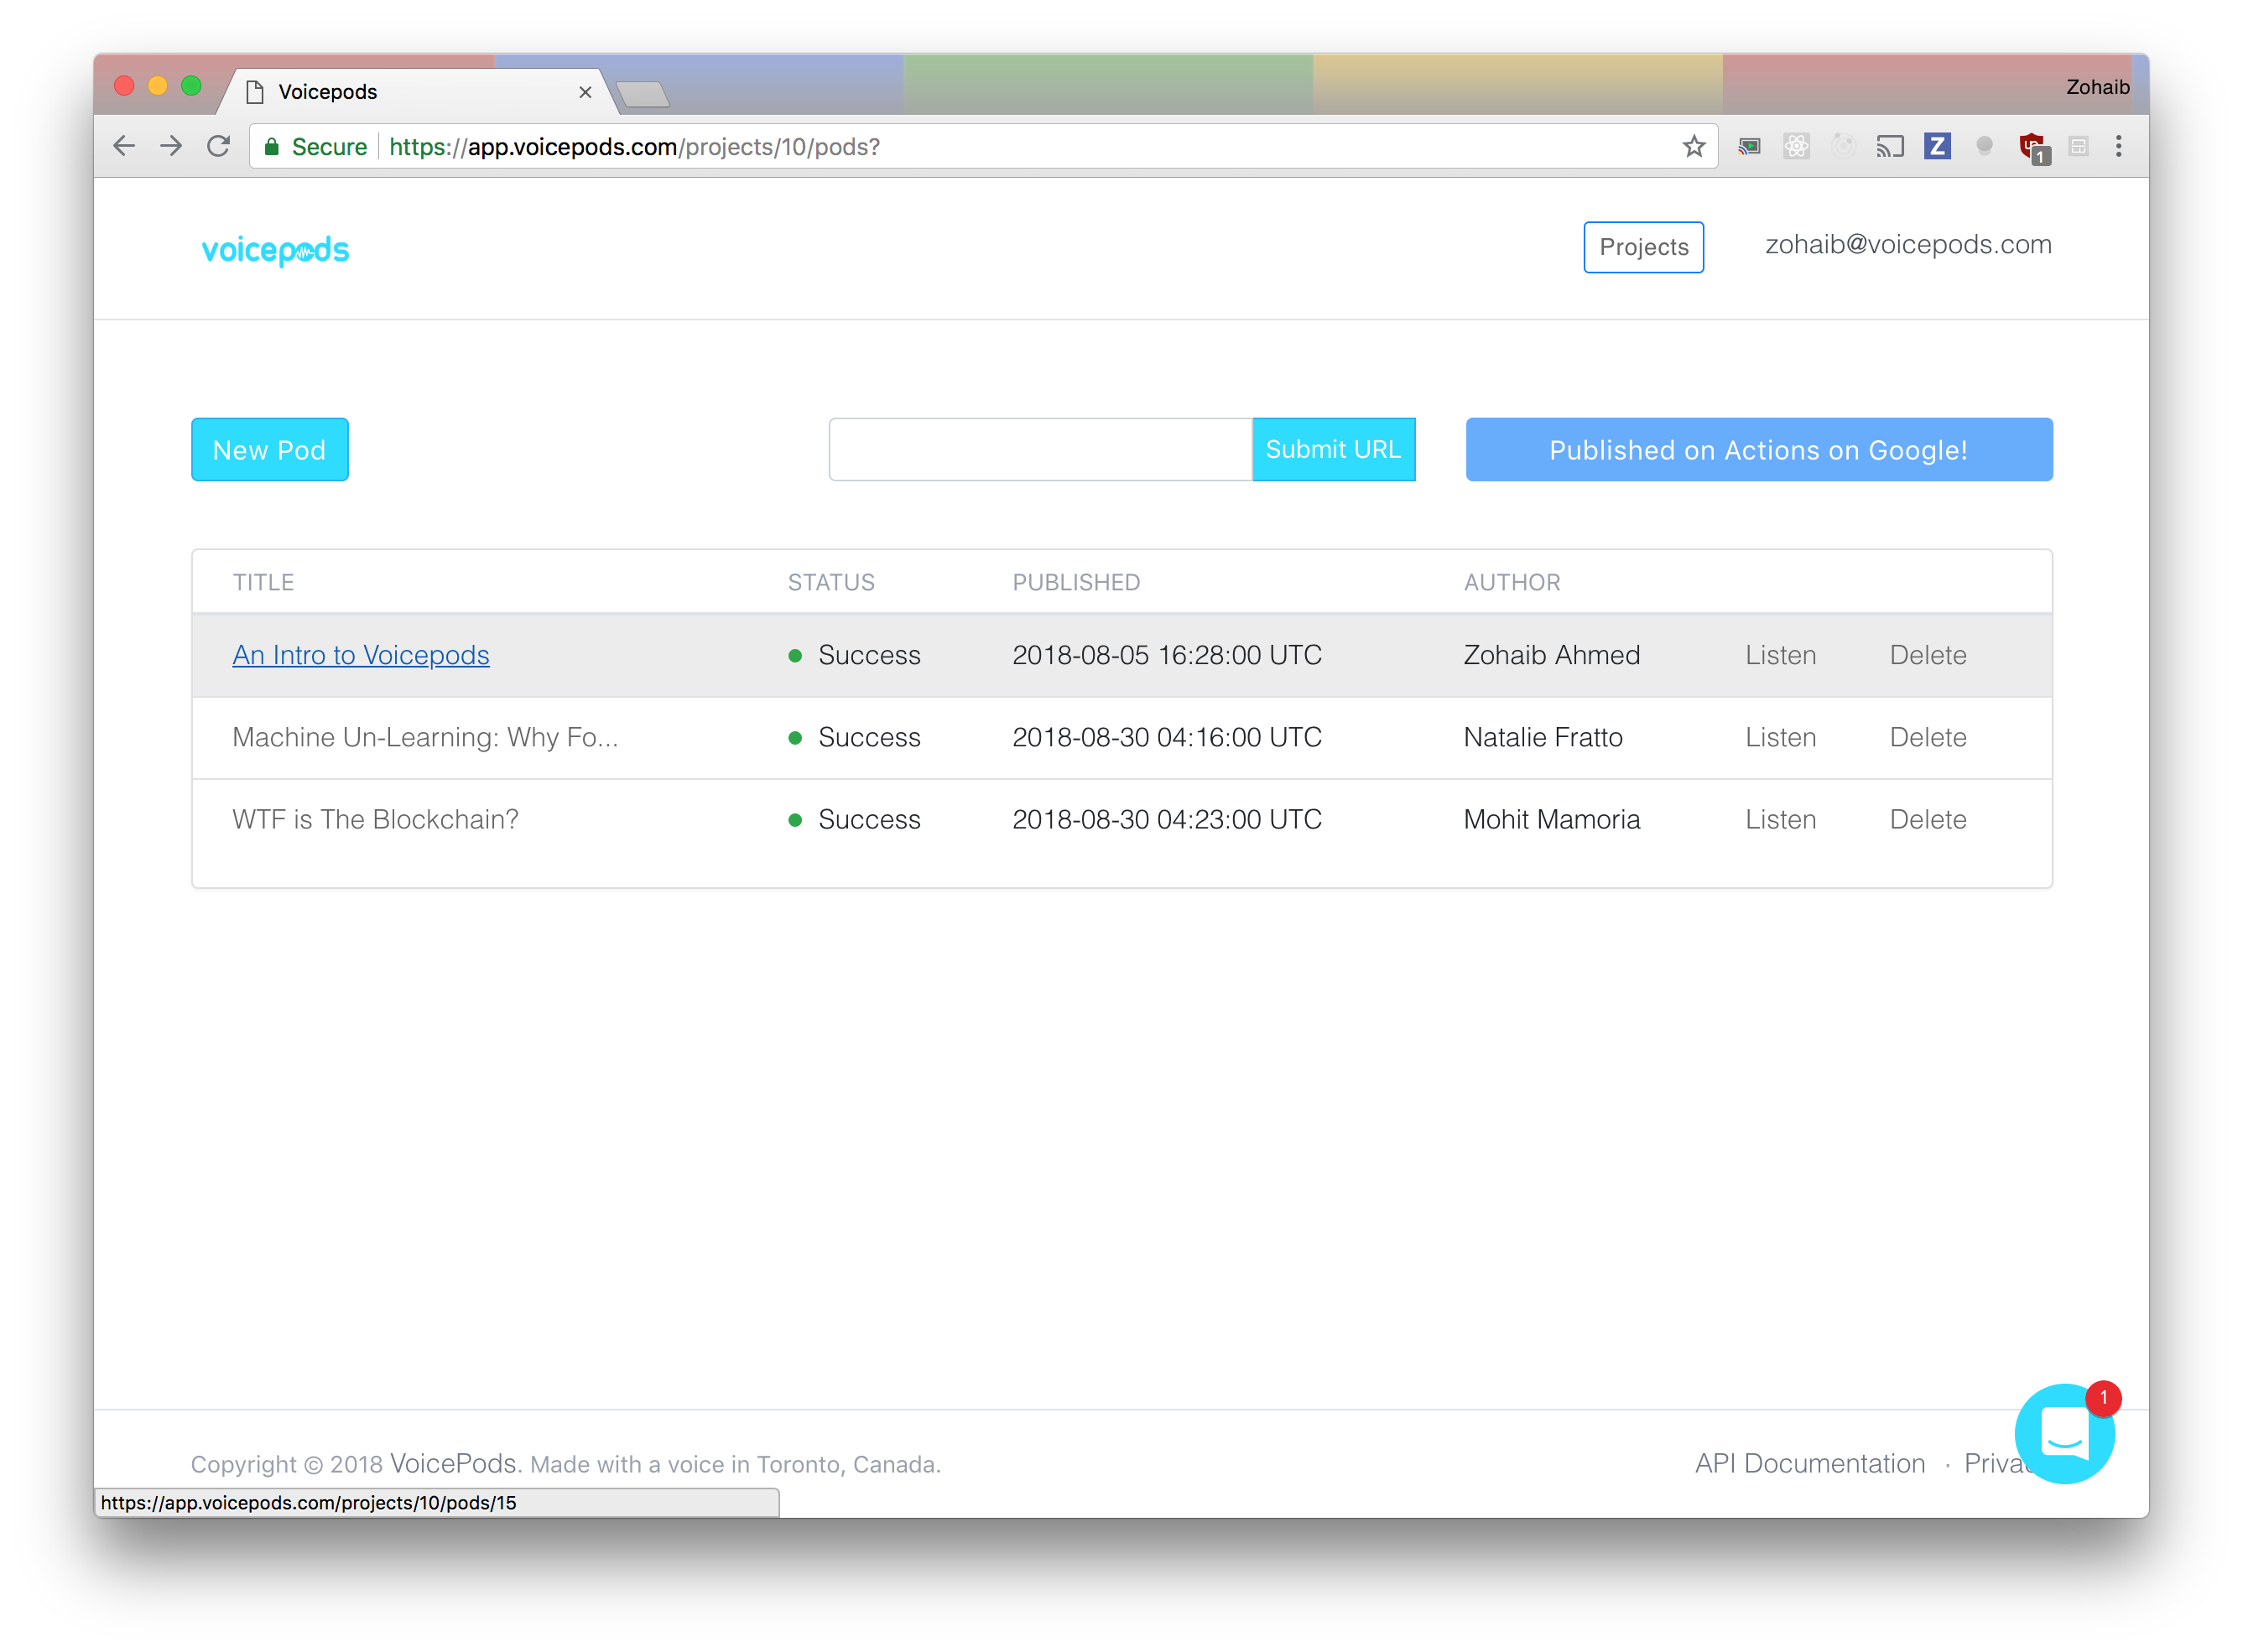Viewport: 2243px width, 1652px height.
Task: Click the grey circle extension icon
Action: click(x=1984, y=146)
